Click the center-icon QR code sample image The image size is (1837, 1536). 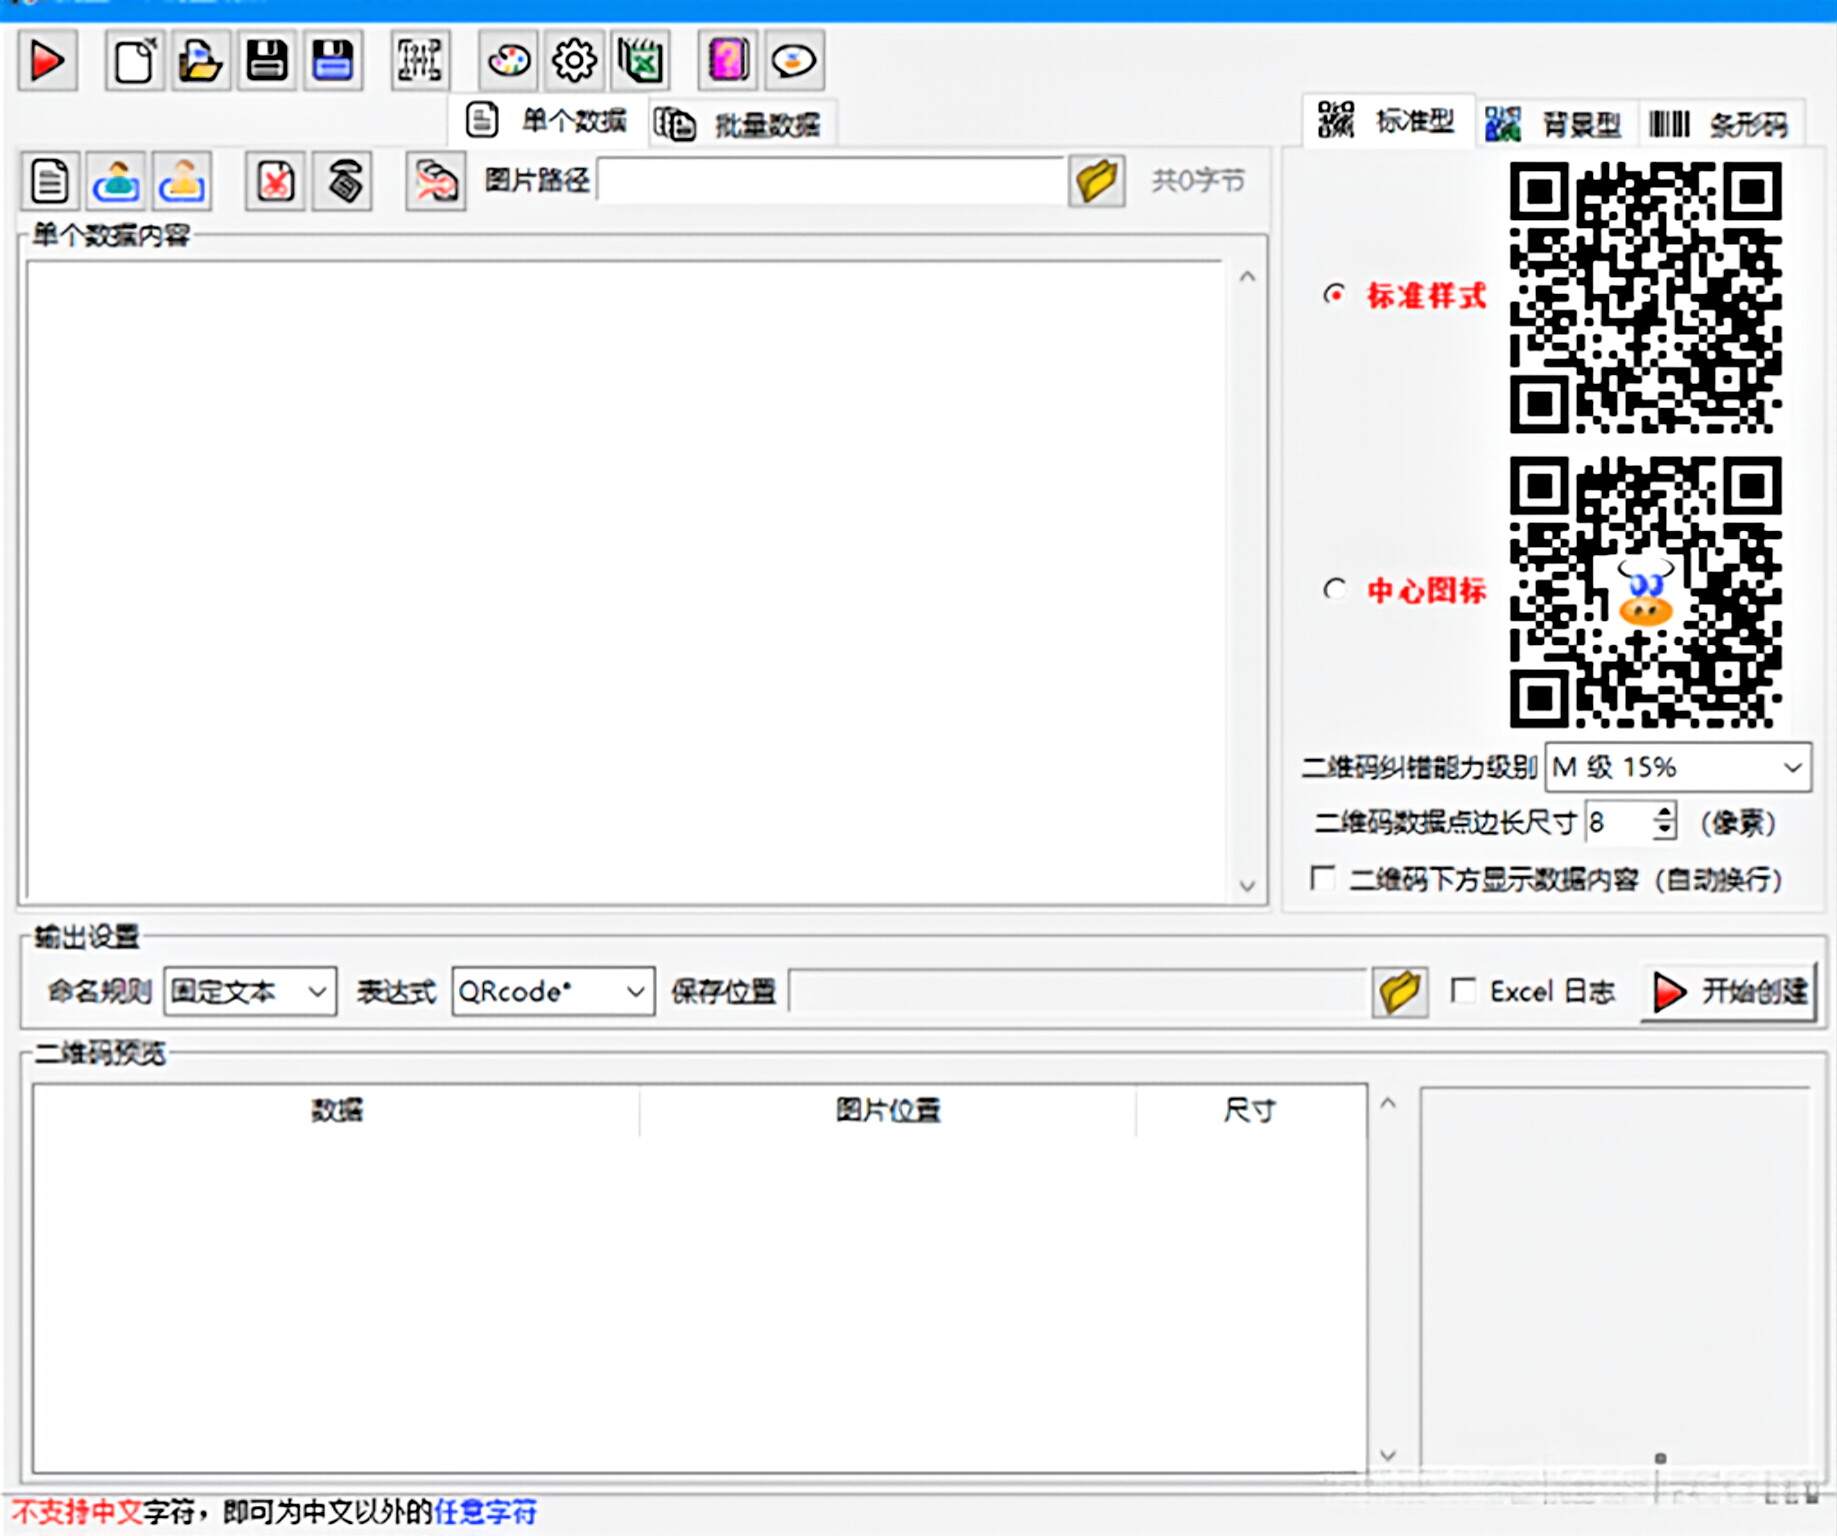pyautogui.click(x=1645, y=592)
